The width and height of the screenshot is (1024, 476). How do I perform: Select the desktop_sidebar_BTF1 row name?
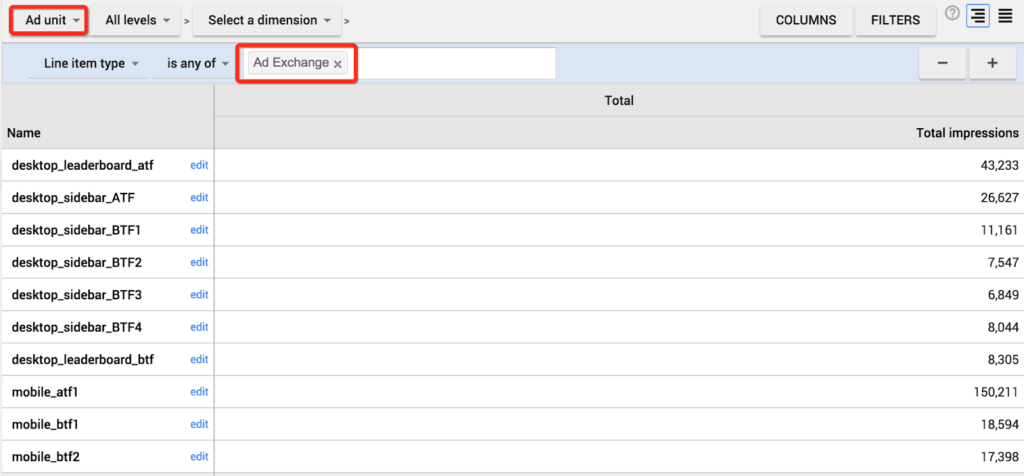click(76, 230)
